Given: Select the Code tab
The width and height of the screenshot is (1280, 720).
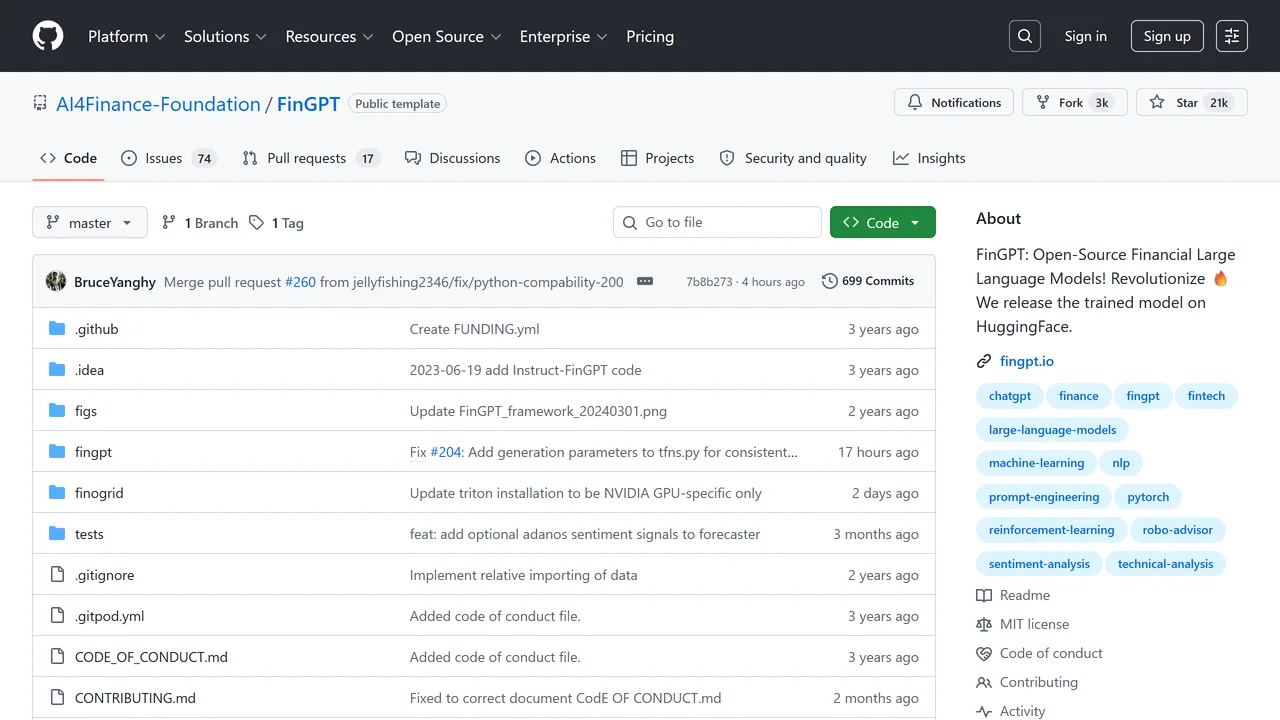Looking at the screenshot, I should pyautogui.click(x=68, y=158).
